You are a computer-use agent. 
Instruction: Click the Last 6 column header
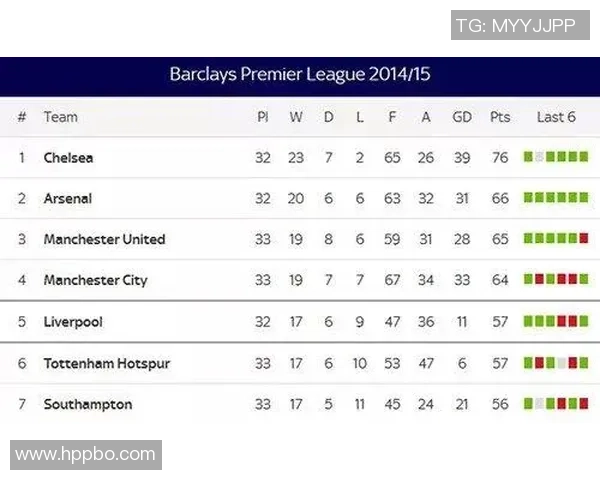point(556,117)
